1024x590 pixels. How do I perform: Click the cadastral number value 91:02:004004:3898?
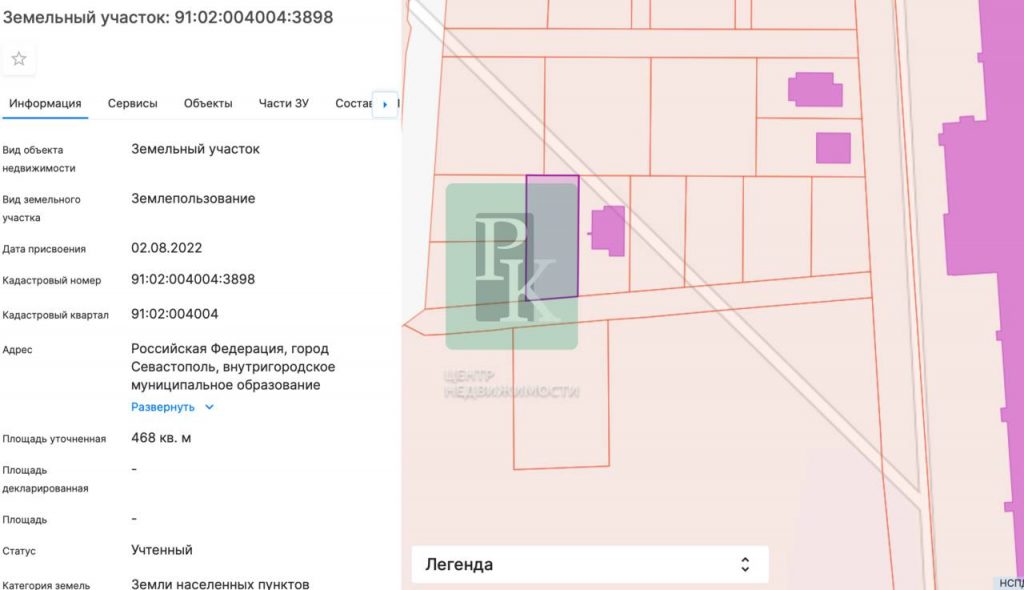(193, 279)
